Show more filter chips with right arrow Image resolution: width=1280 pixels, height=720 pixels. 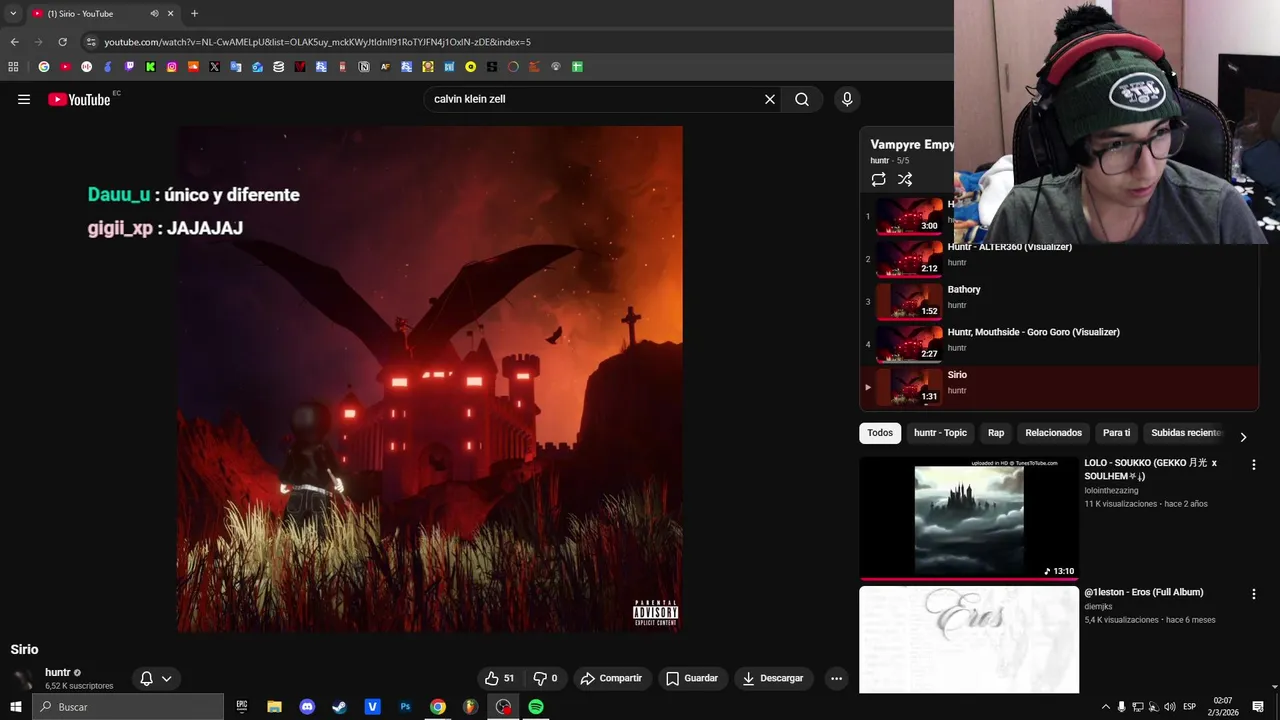point(1243,437)
